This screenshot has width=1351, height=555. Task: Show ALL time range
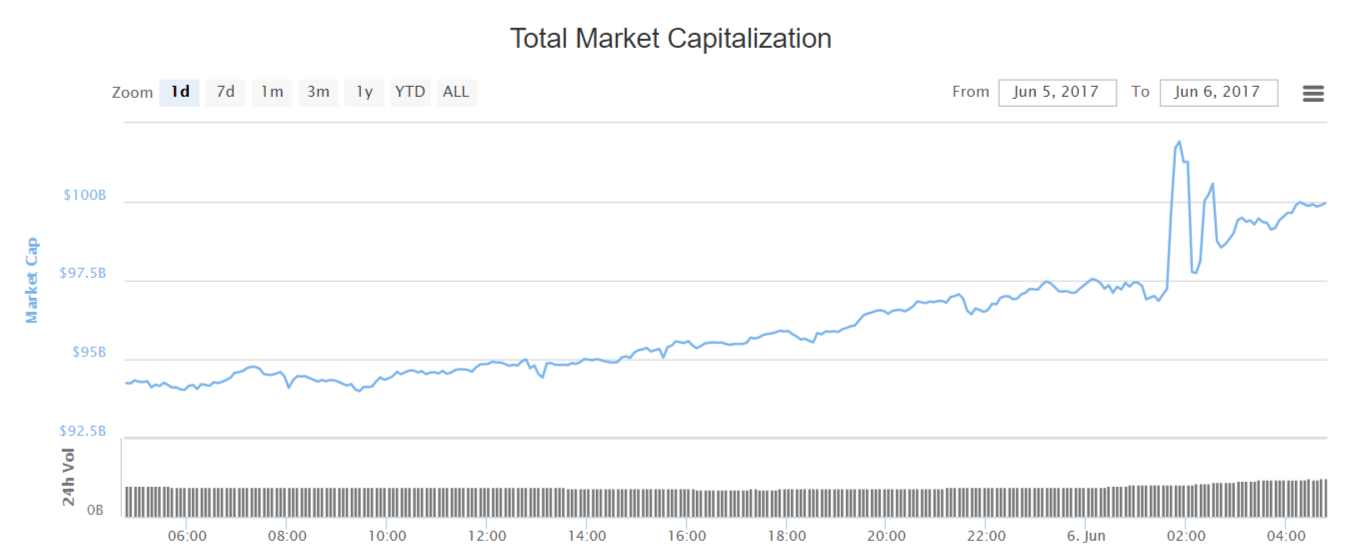tap(456, 92)
